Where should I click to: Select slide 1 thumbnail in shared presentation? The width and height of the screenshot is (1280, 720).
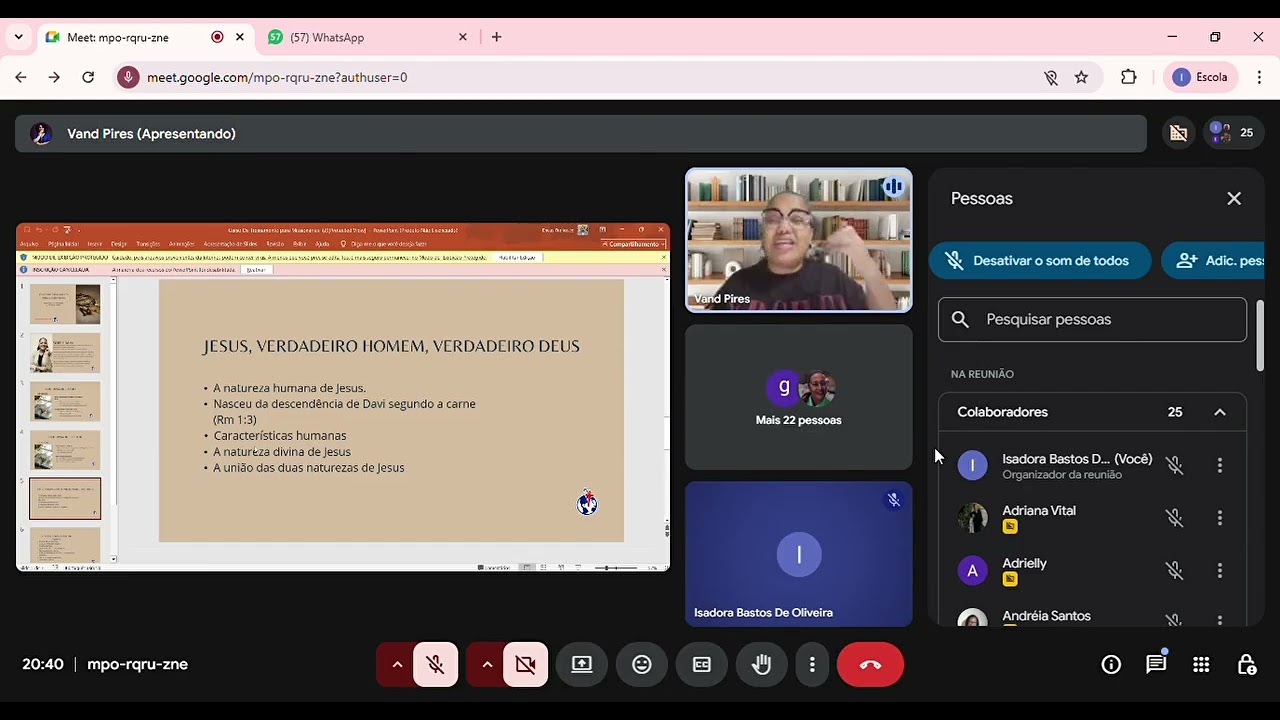(x=65, y=304)
